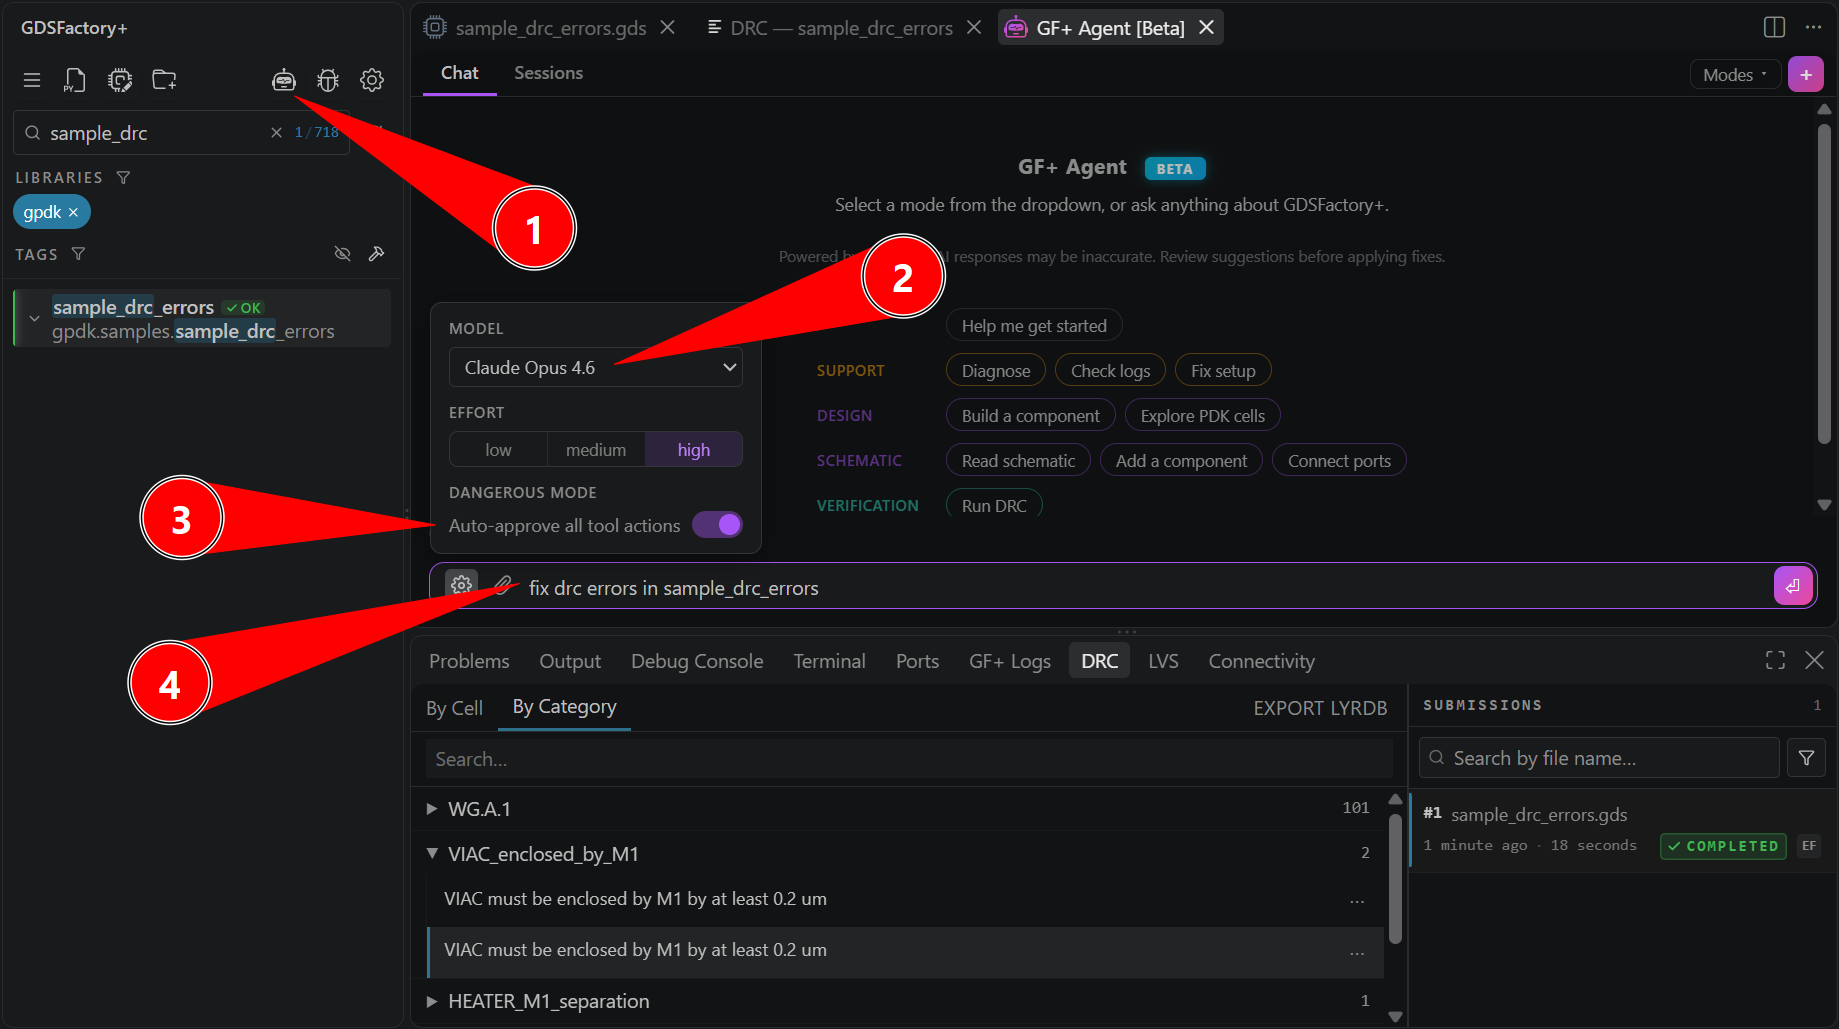Collapse the VIAC_enclosed_by_M1 category
The height and width of the screenshot is (1029, 1839).
pos(432,854)
